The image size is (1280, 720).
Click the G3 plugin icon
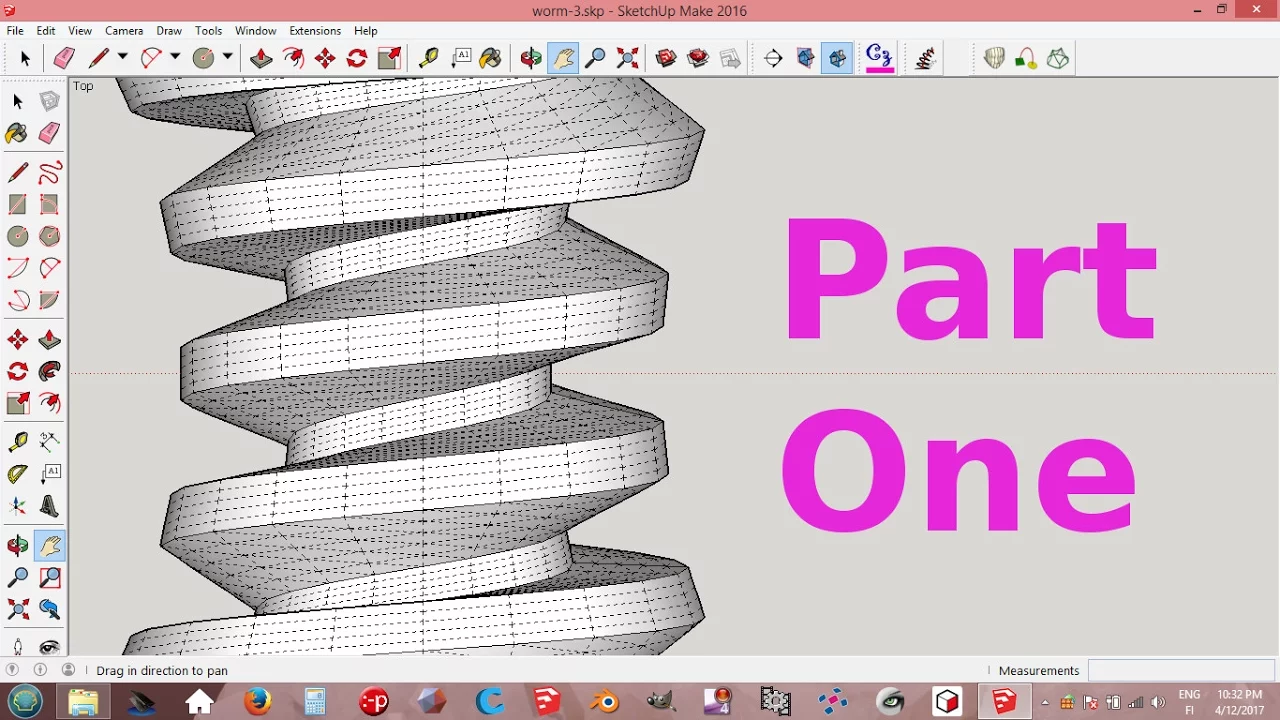pos(879,58)
